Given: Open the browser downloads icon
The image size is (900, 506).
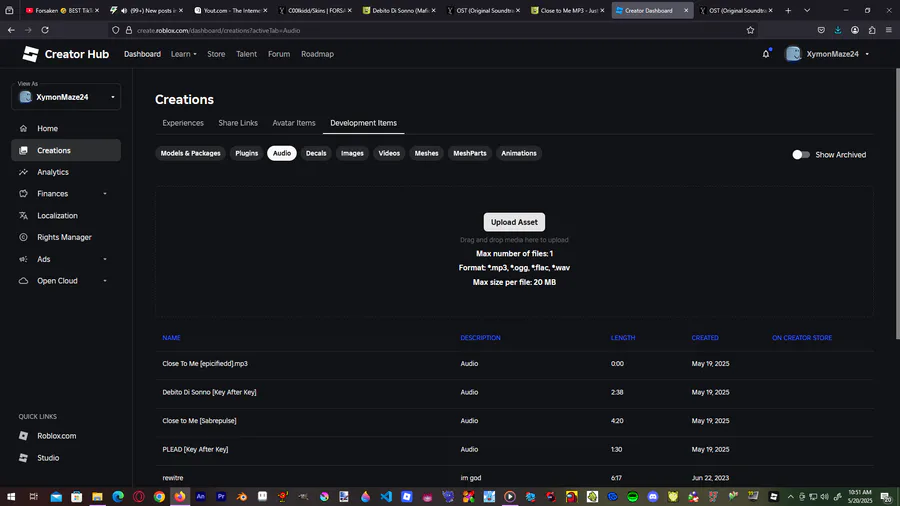Looking at the screenshot, I should pos(838,30).
